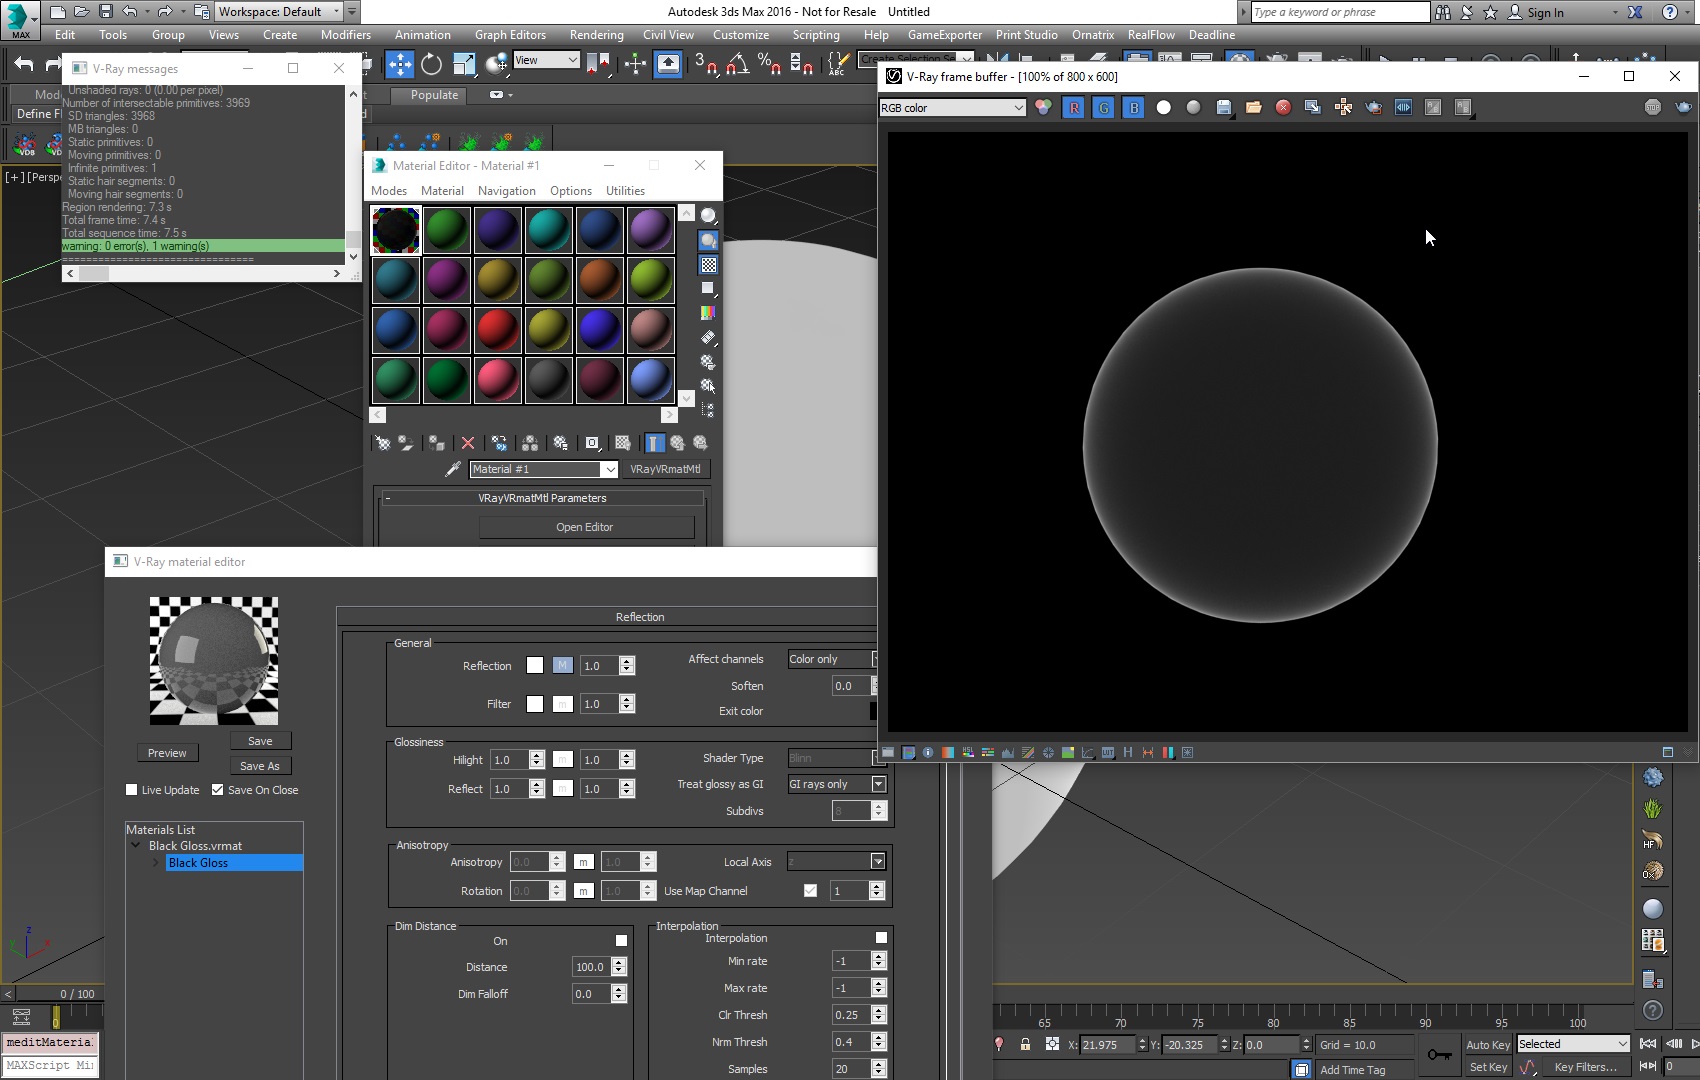Click the Dim Distance value field

[x=591, y=967]
